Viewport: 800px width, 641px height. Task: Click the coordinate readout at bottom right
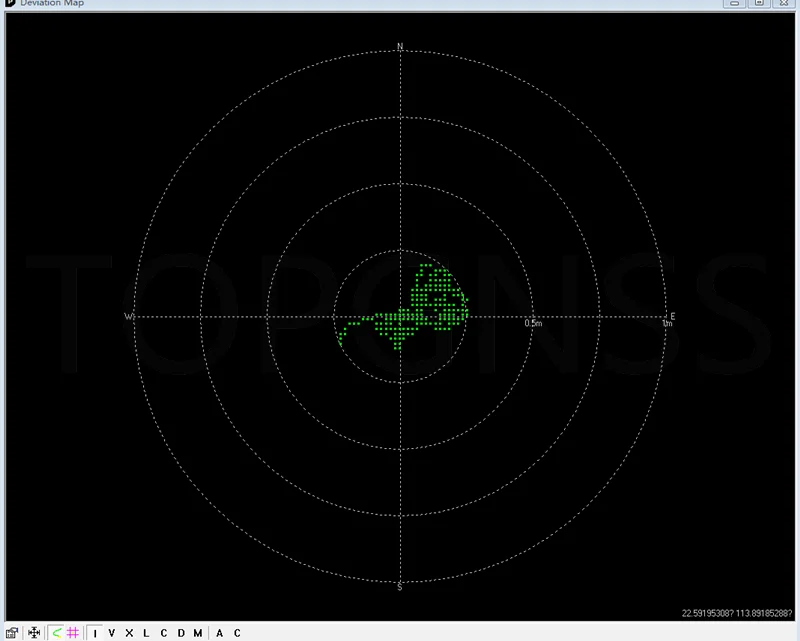(x=737, y=613)
